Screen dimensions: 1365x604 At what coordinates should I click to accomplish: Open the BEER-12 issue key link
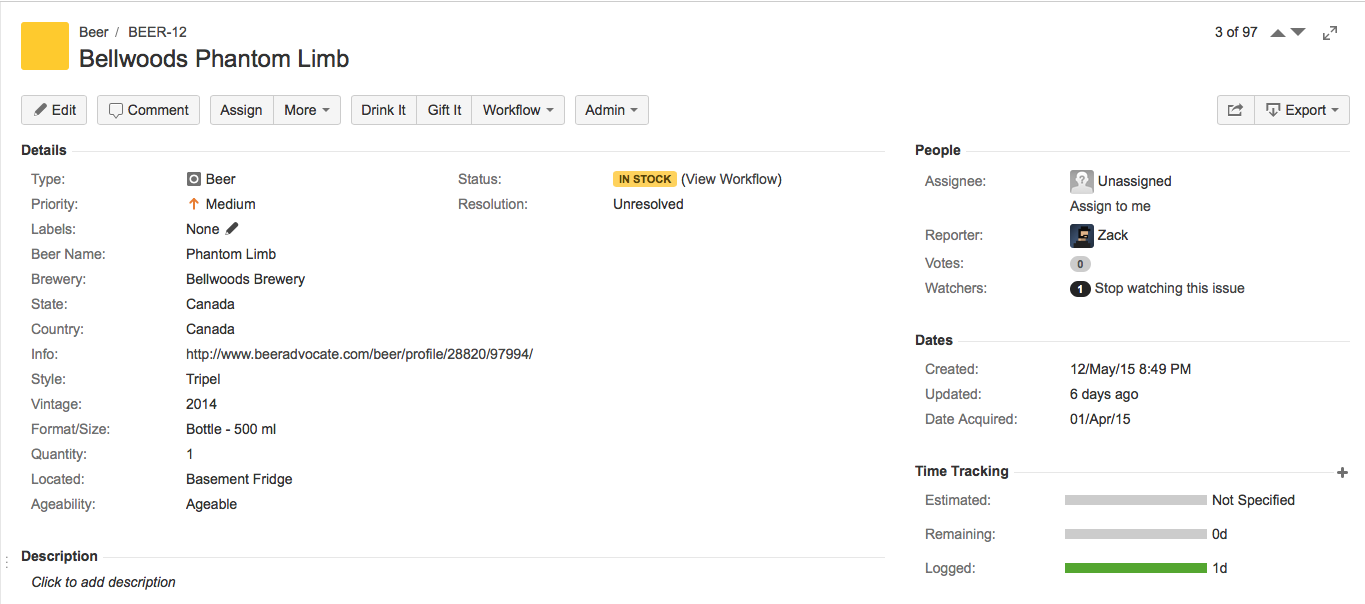[157, 32]
